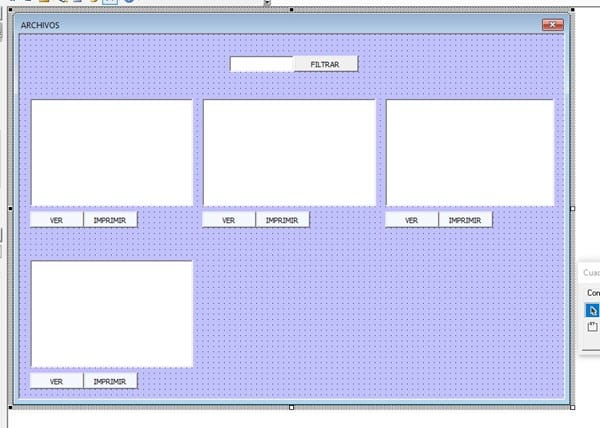The image size is (600, 428).
Task: Choose the Select Objects arrow in the toolbox
Action: pyautogui.click(x=593, y=310)
